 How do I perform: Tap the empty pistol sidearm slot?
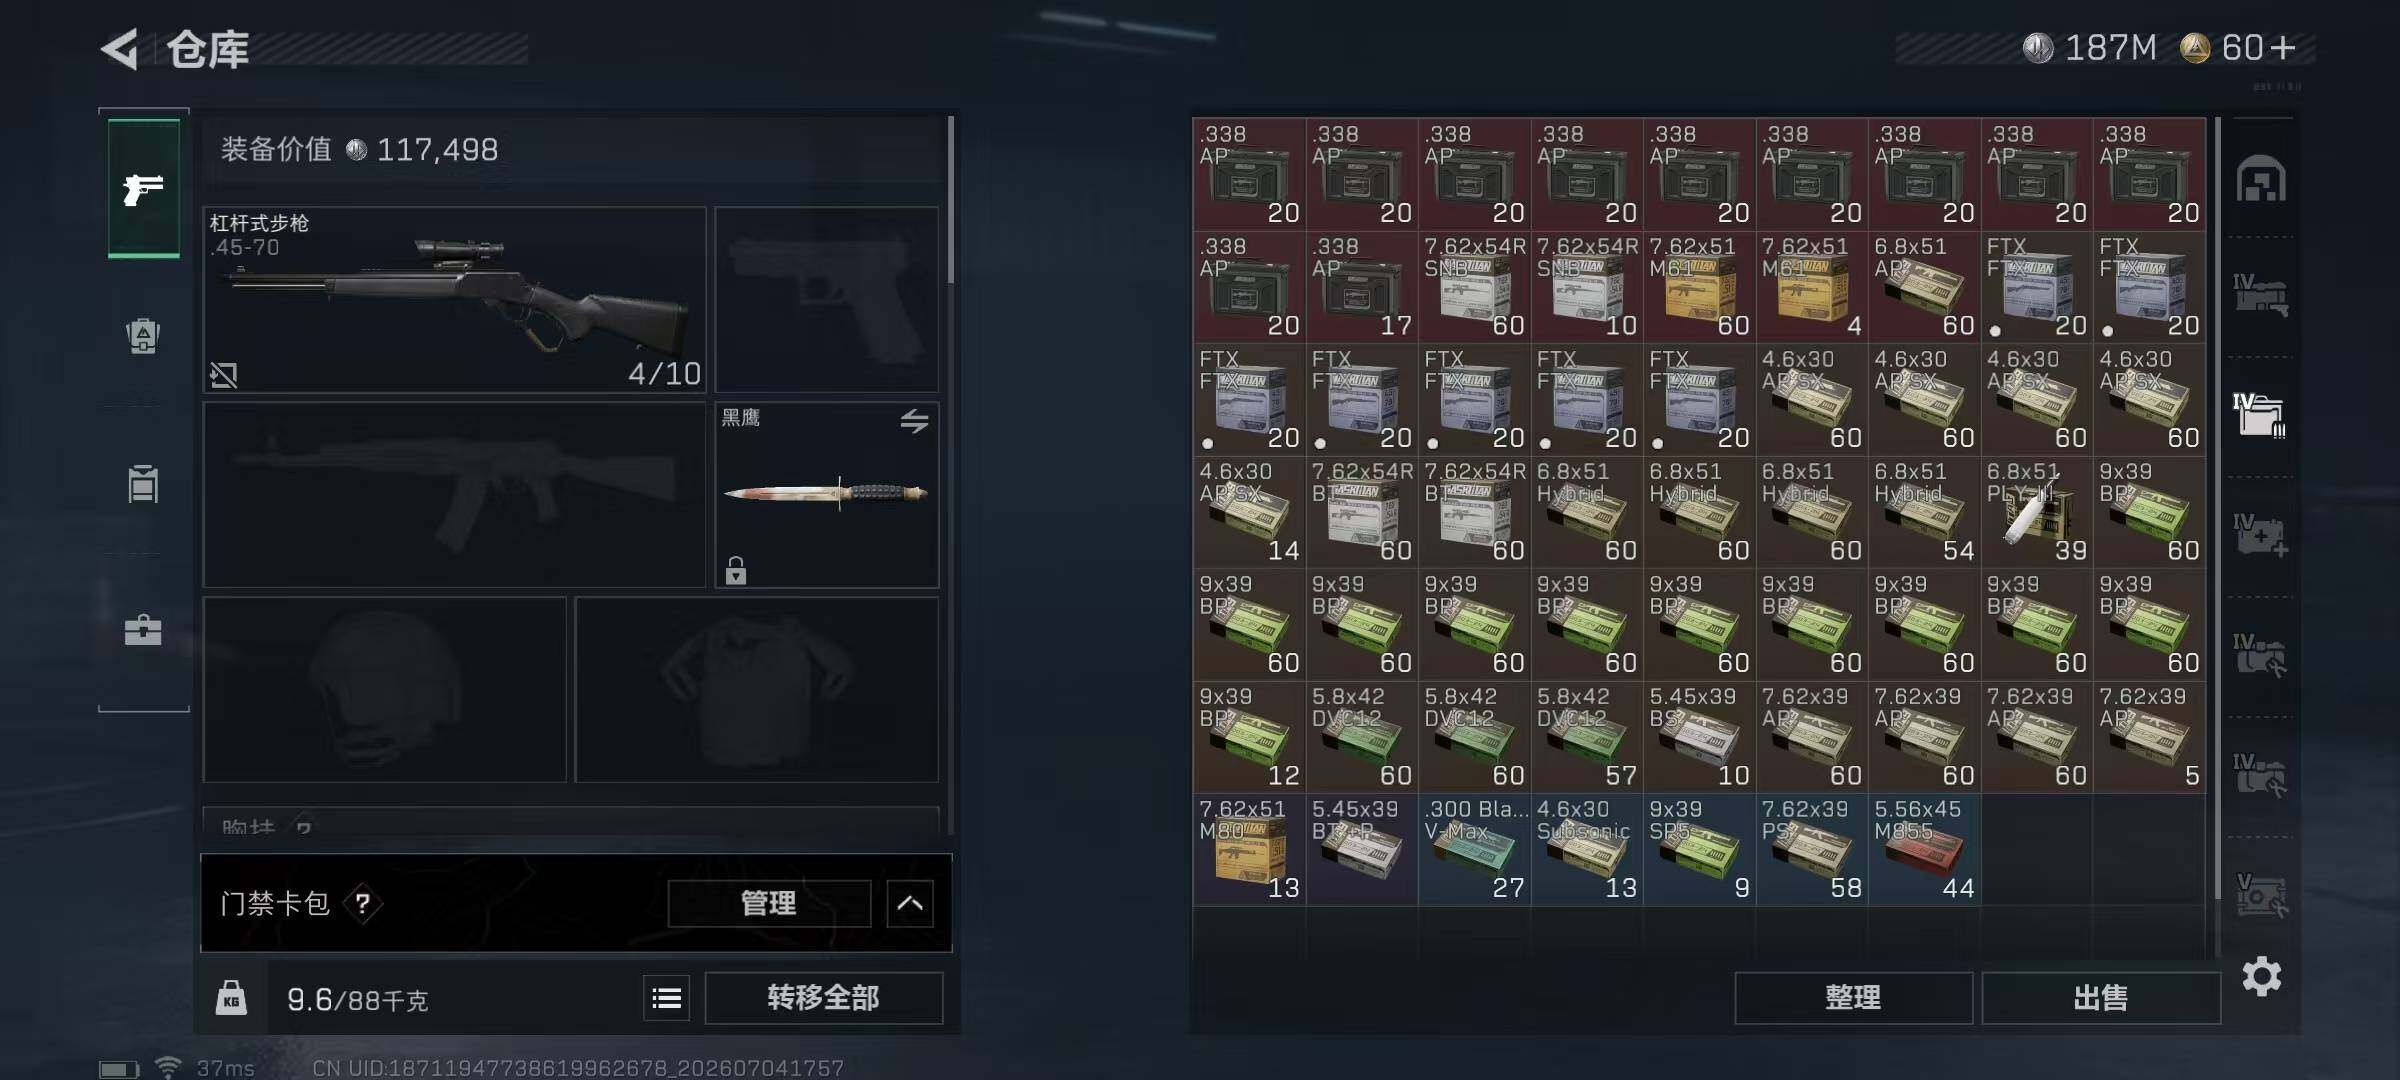coord(827,299)
